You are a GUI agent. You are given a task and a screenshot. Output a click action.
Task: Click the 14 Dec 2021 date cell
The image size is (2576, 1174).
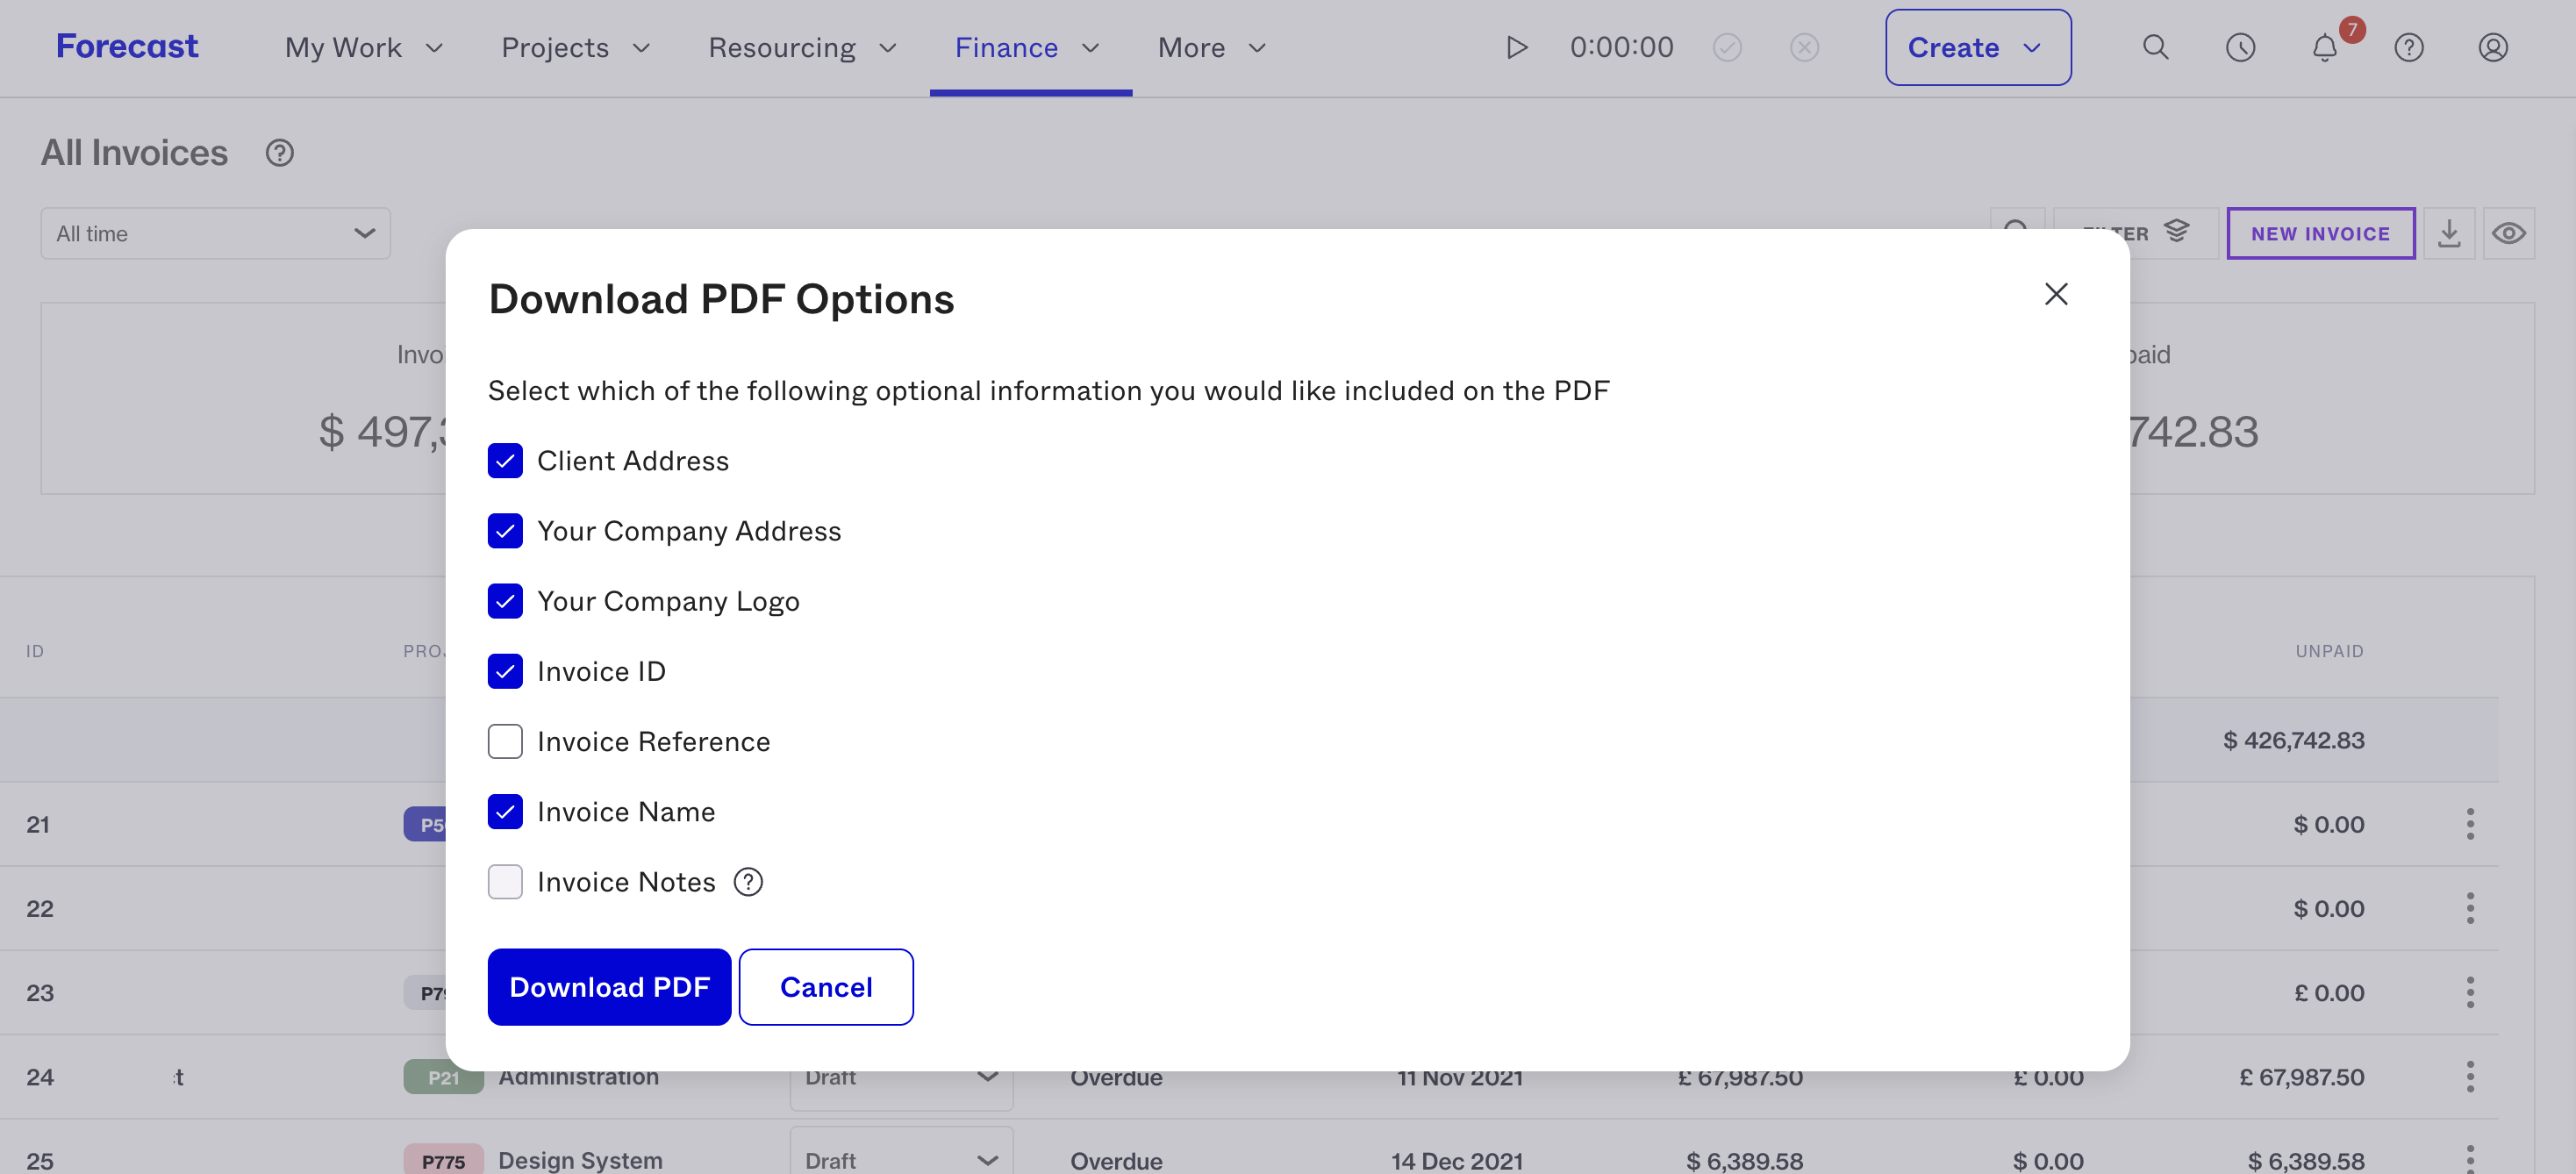1457,1160
